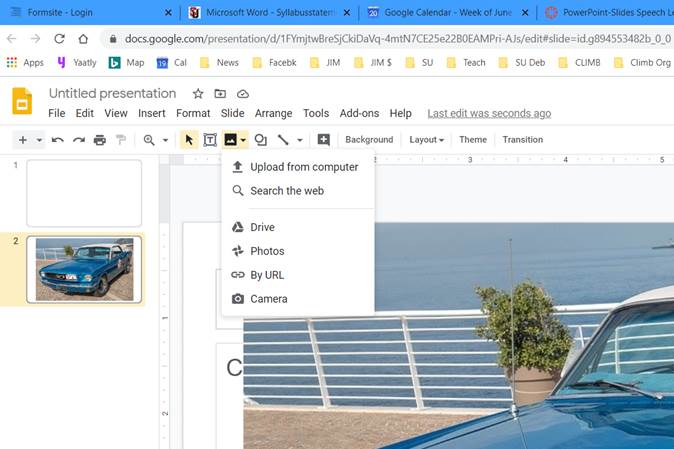Click the Paint format roller icon
Screen dimensions: 674x449
121,140
